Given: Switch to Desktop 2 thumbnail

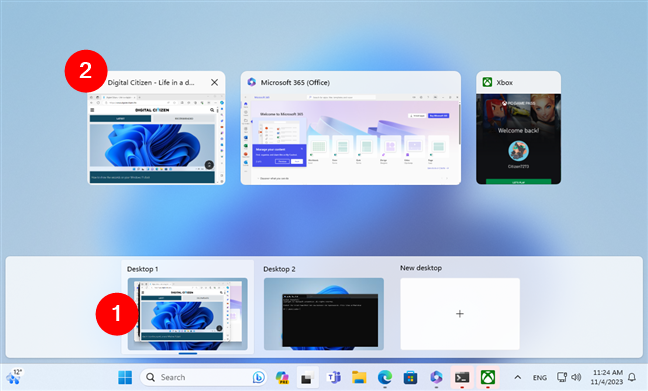Looking at the screenshot, I should [x=324, y=314].
